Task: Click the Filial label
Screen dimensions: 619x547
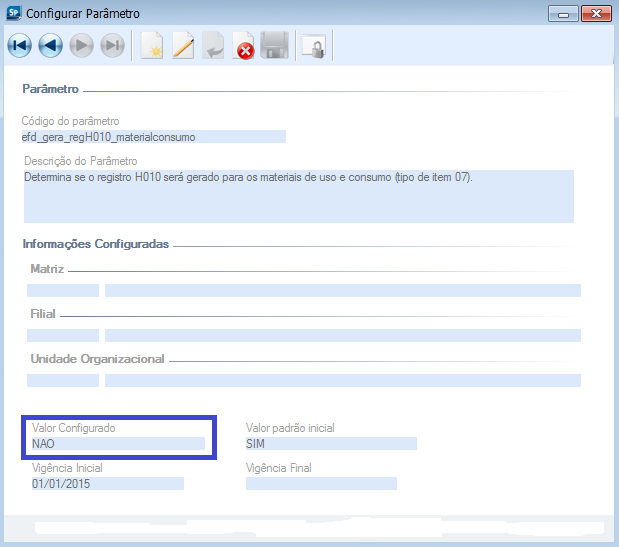Action: coord(43,314)
